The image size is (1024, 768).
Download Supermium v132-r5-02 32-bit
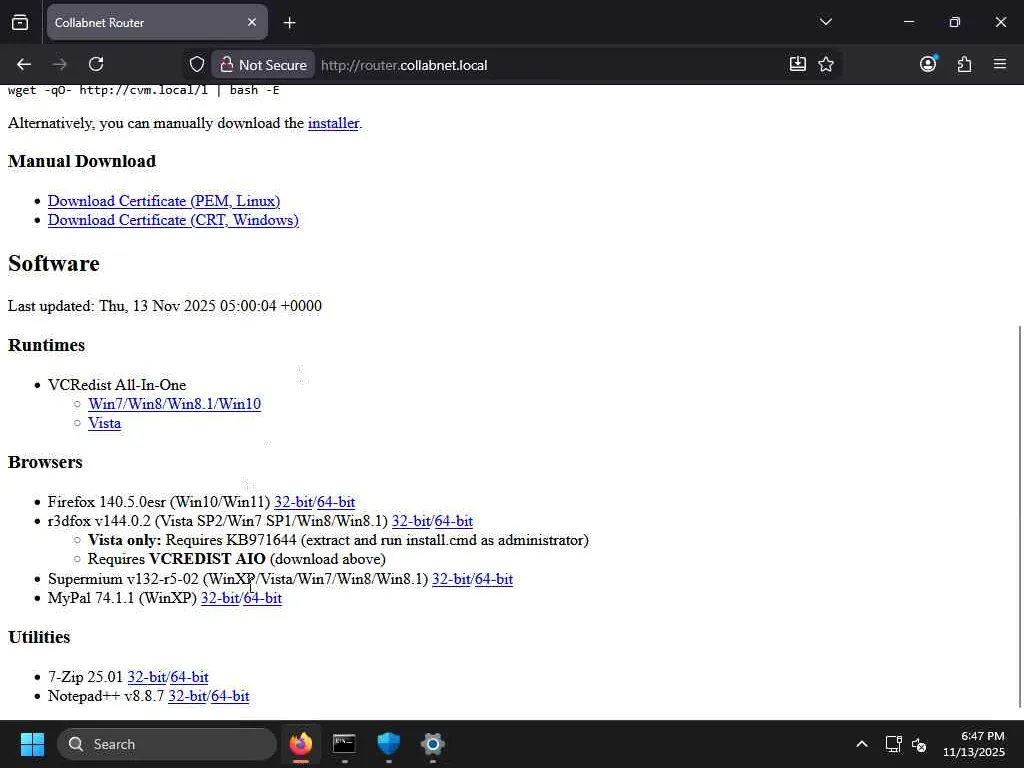point(451,579)
